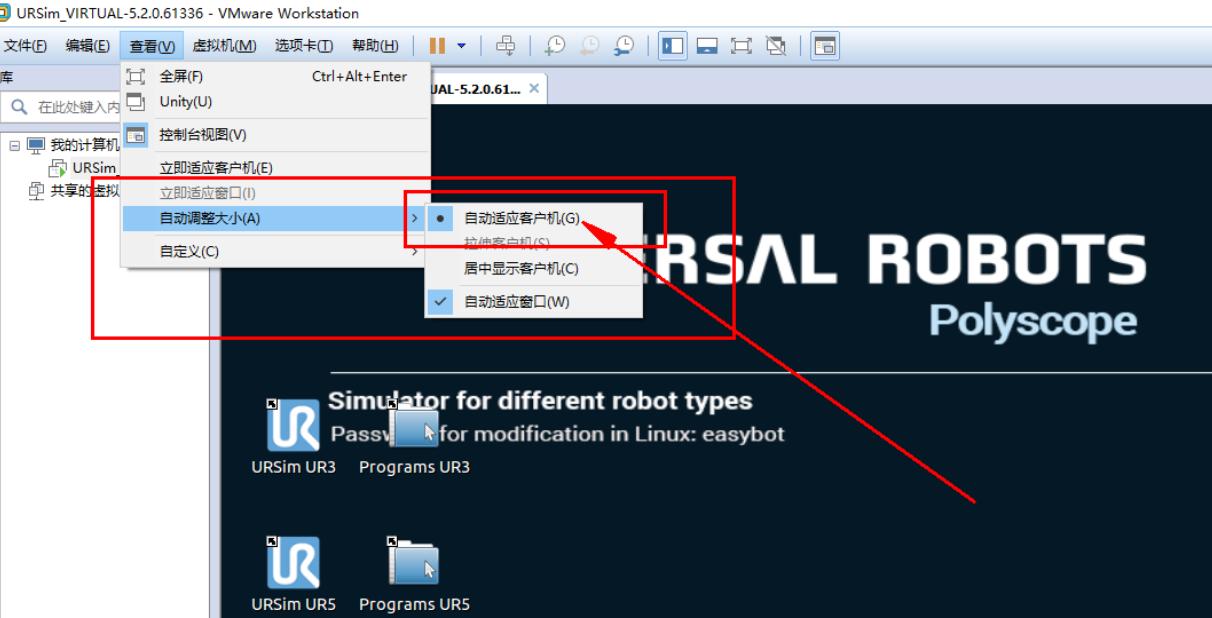Click the full screen toolbar icon
The height and width of the screenshot is (618, 1212).
click(739, 46)
